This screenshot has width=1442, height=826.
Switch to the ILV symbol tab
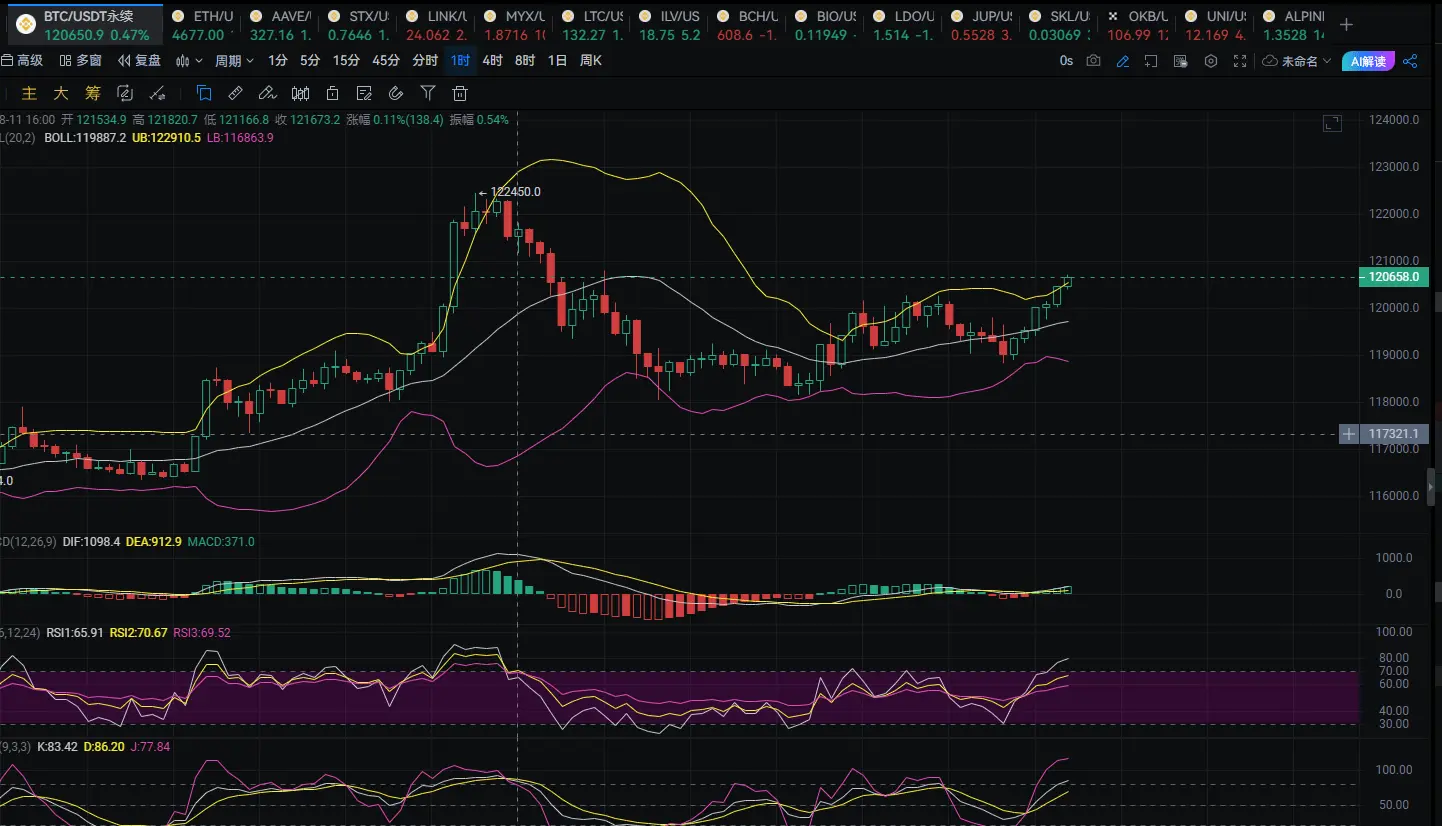coord(669,25)
